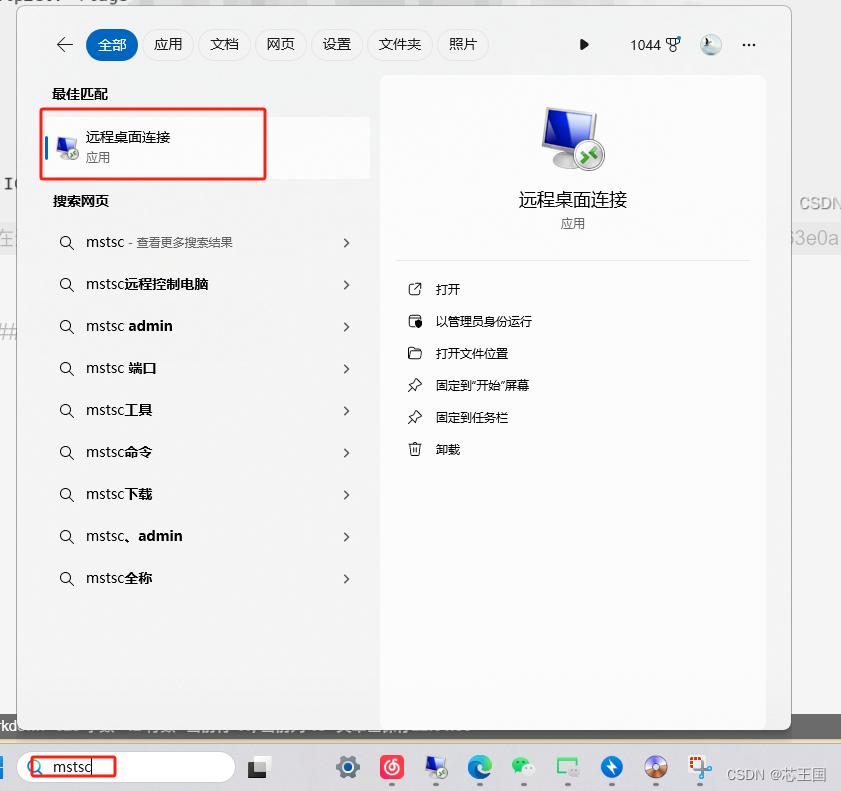Open the user profile avatar
Viewport: 841px width, 791px height.
[x=711, y=45]
